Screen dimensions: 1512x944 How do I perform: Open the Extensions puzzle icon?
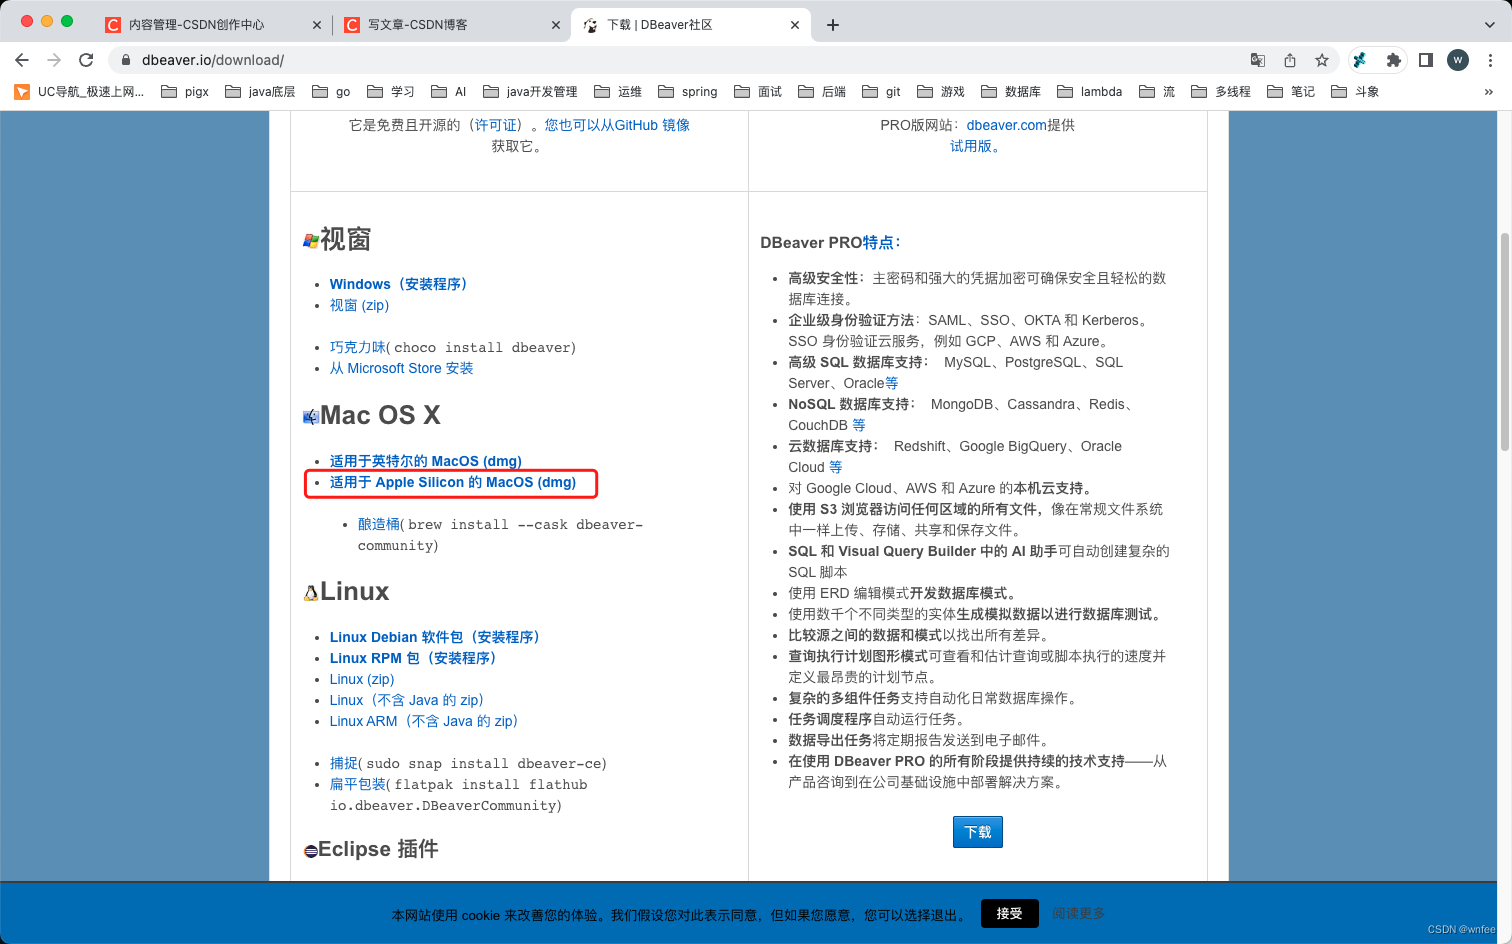point(1394,60)
